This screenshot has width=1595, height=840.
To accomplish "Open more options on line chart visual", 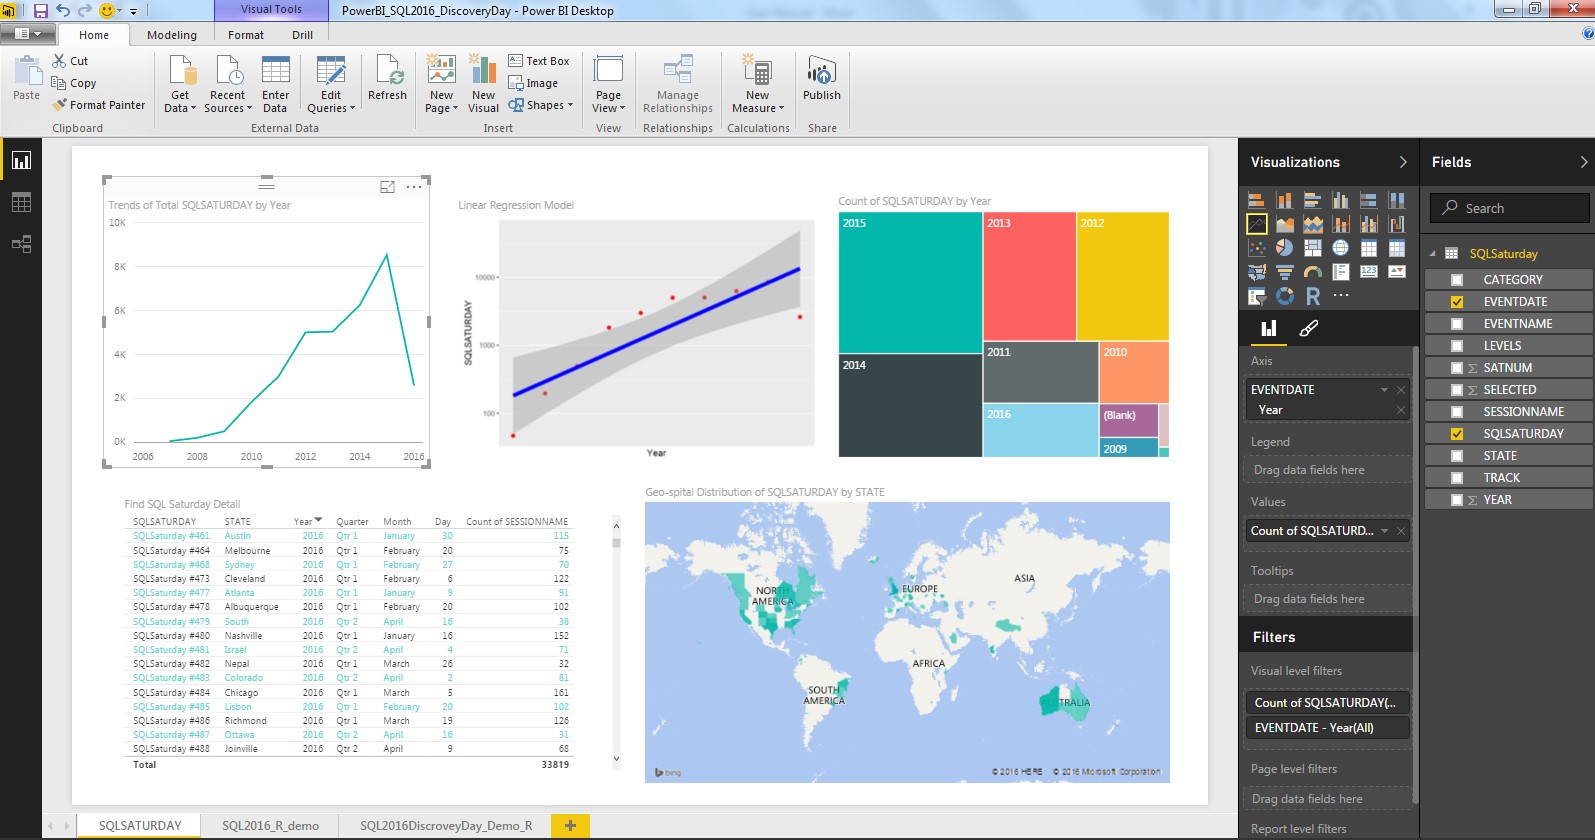I will 414,187.
